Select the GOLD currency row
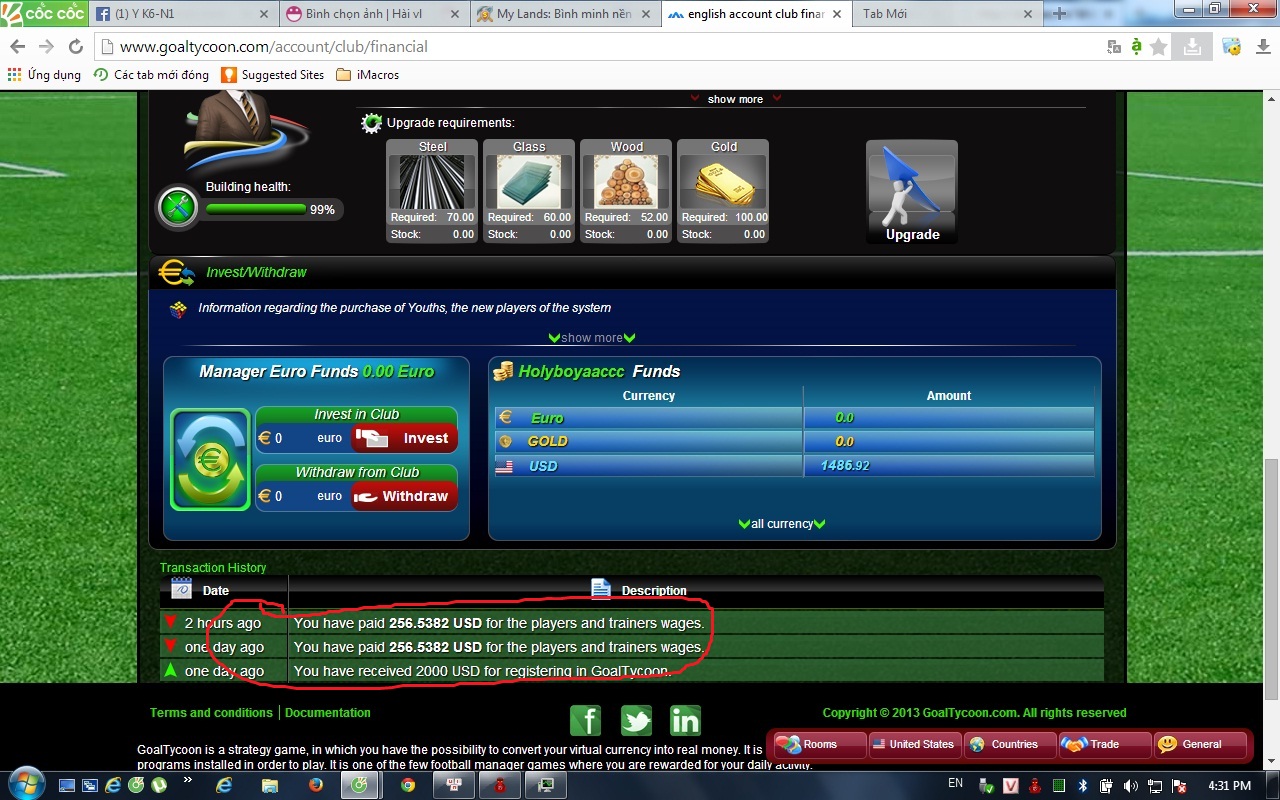1280x800 pixels. pyautogui.click(x=794, y=441)
